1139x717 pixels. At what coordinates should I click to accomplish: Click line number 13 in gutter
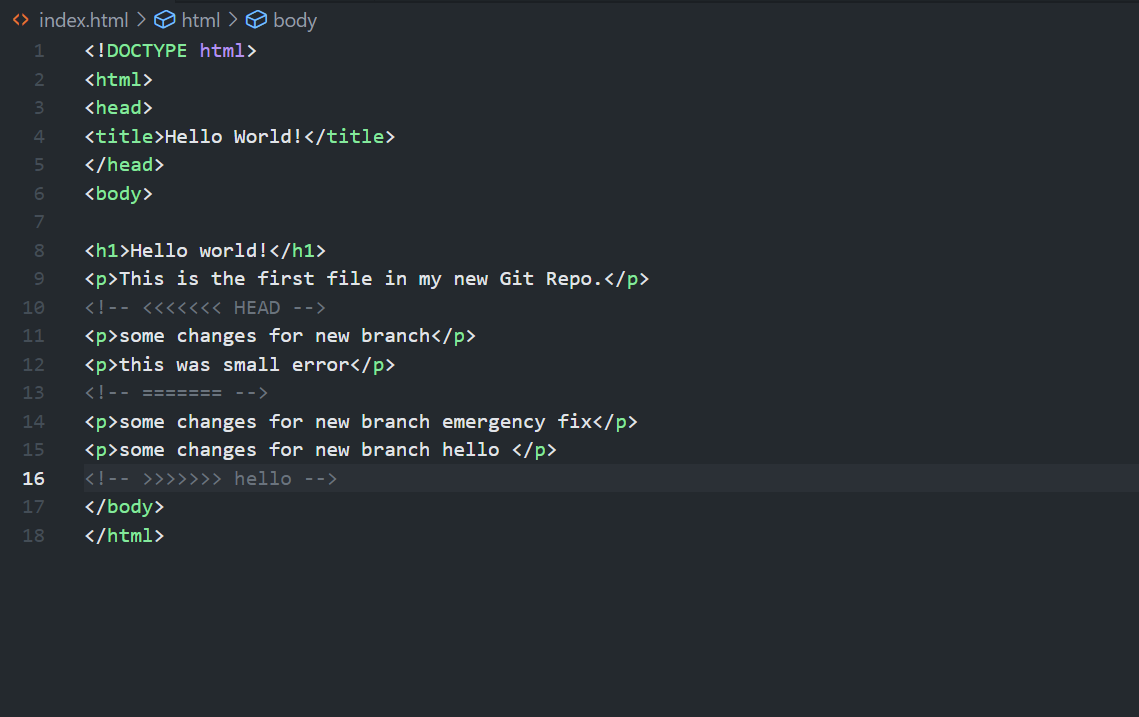click(x=33, y=393)
